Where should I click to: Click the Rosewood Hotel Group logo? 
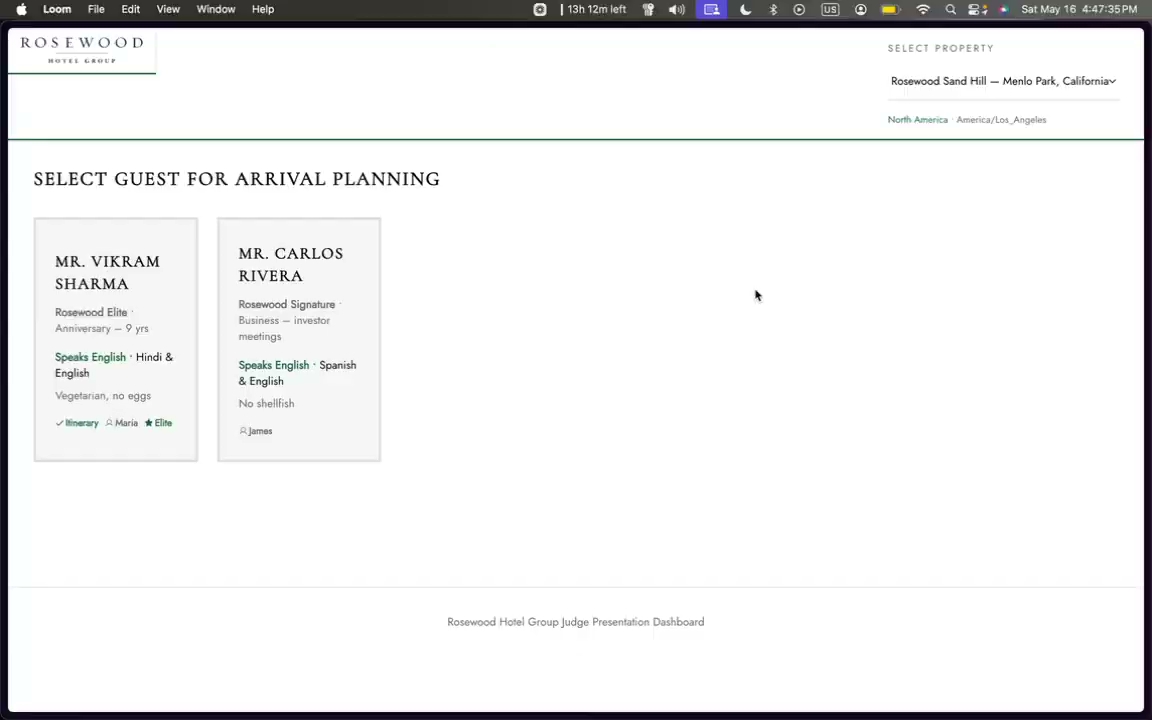pyautogui.click(x=82, y=49)
